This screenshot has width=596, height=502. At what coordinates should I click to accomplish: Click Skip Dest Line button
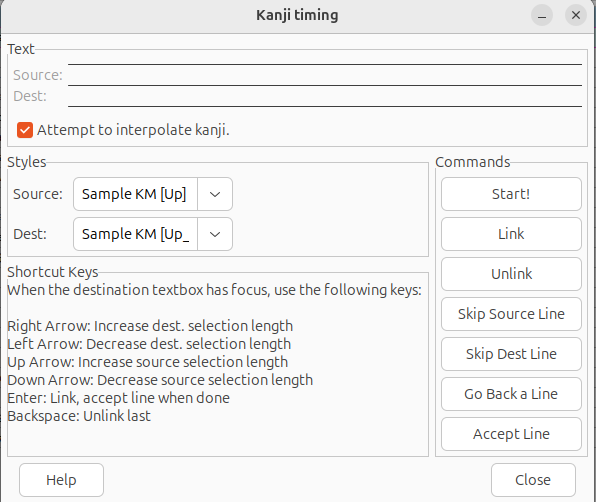[x=511, y=354]
